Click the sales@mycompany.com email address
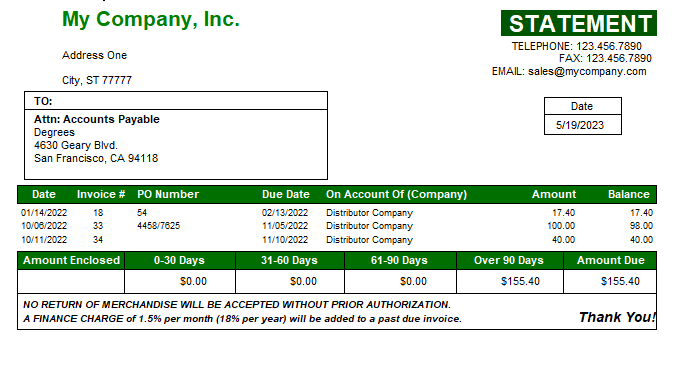 coord(587,72)
